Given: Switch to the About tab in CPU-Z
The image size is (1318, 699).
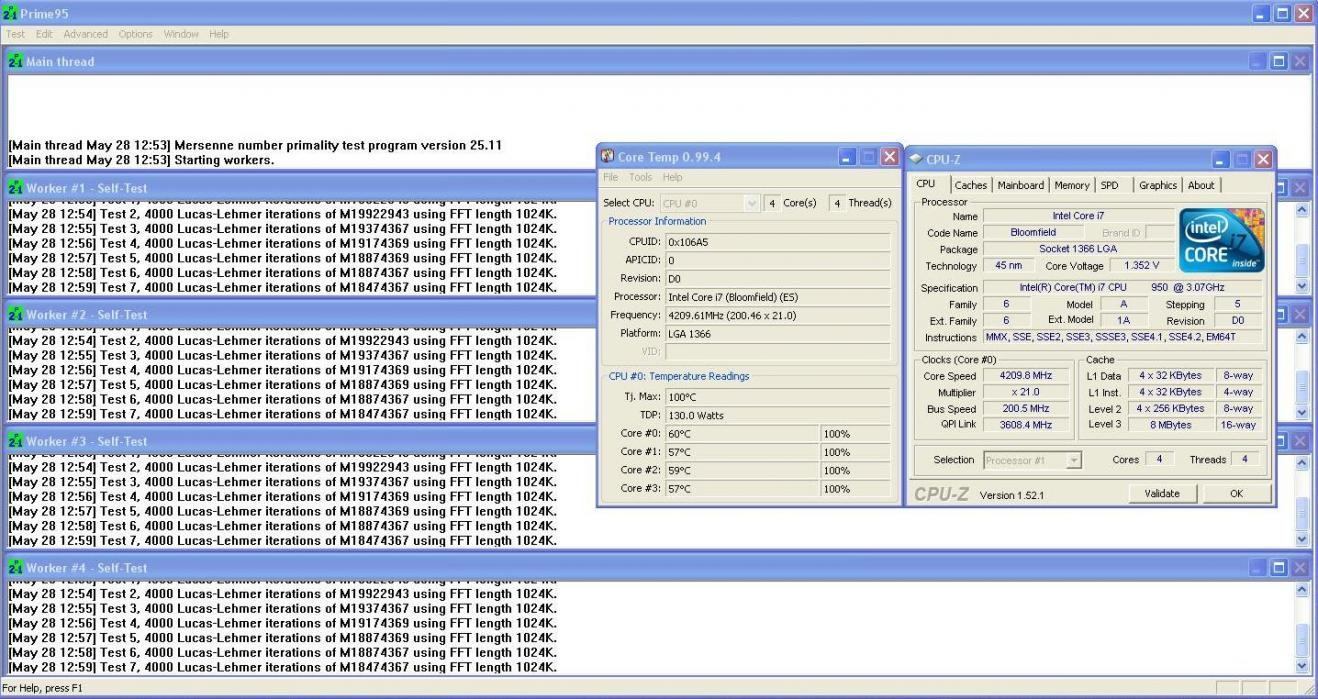Looking at the screenshot, I should pos(1201,185).
